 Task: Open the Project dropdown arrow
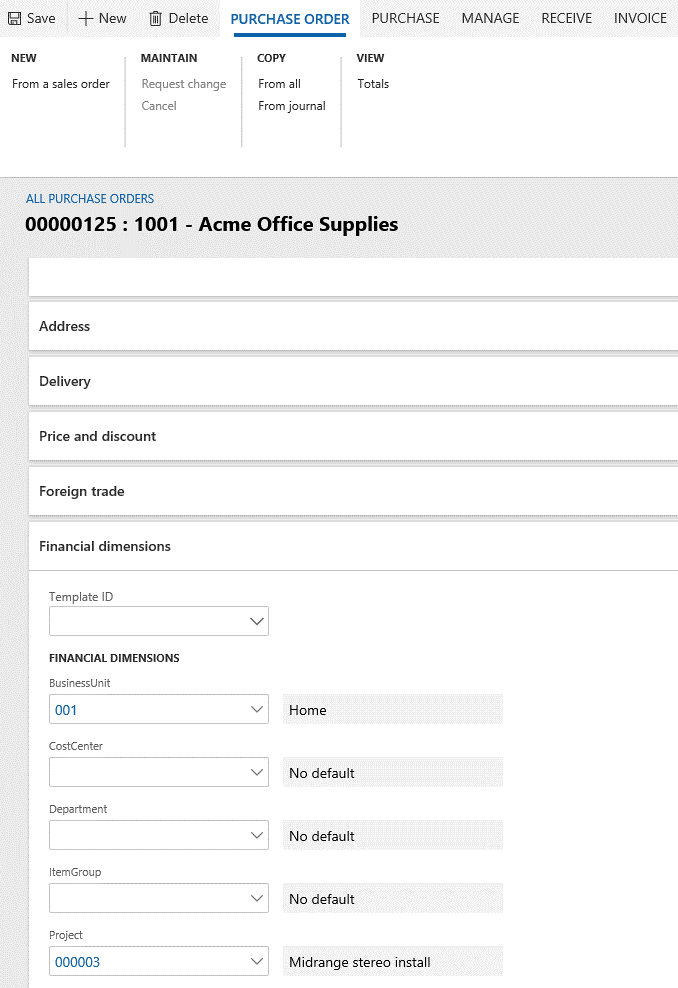tap(256, 962)
